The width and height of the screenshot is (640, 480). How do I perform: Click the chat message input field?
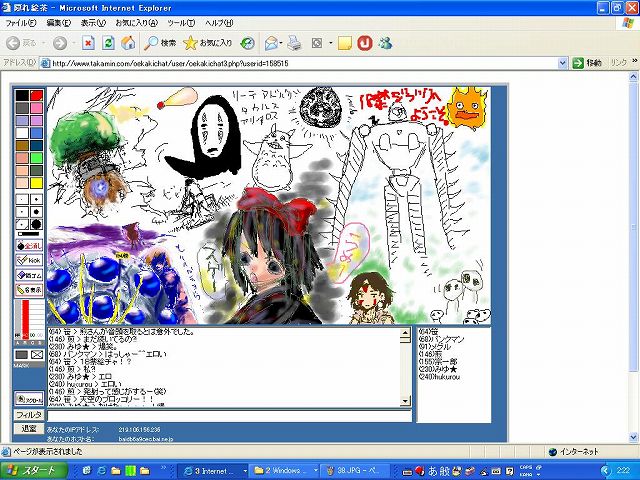pyautogui.click(x=229, y=416)
